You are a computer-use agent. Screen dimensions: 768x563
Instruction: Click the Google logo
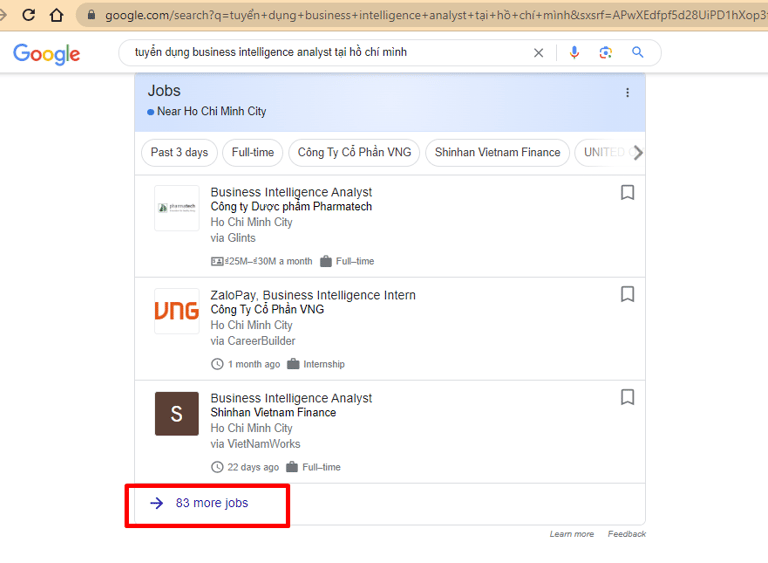click(47, 54)
